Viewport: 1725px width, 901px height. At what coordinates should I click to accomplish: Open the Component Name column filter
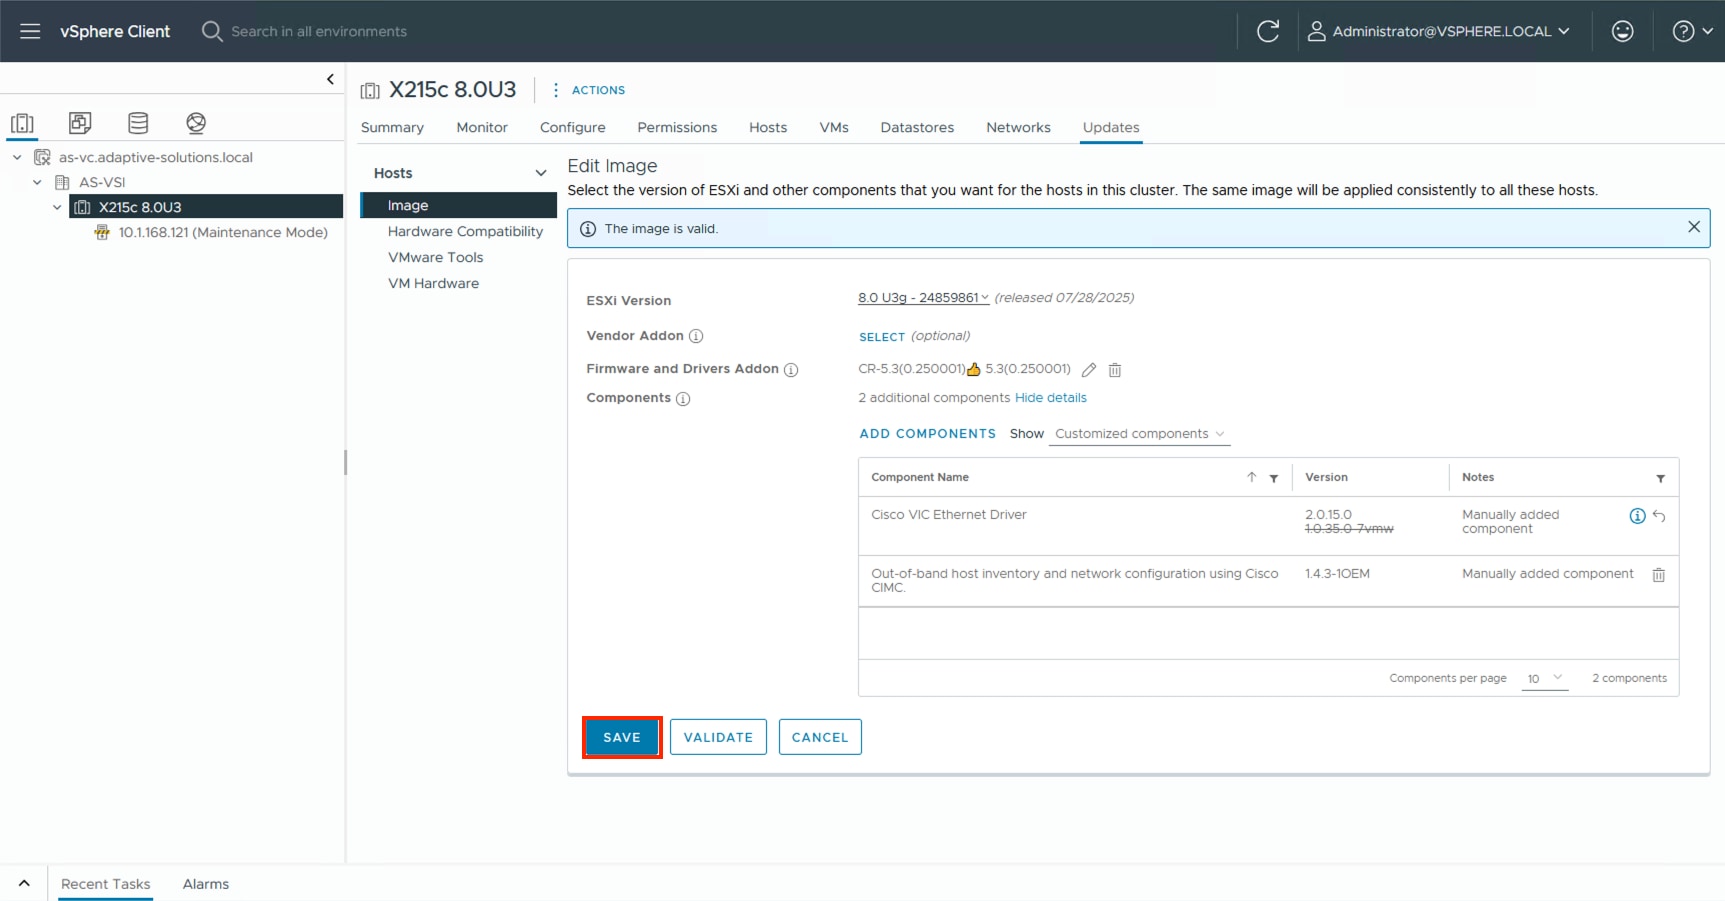1274,478
